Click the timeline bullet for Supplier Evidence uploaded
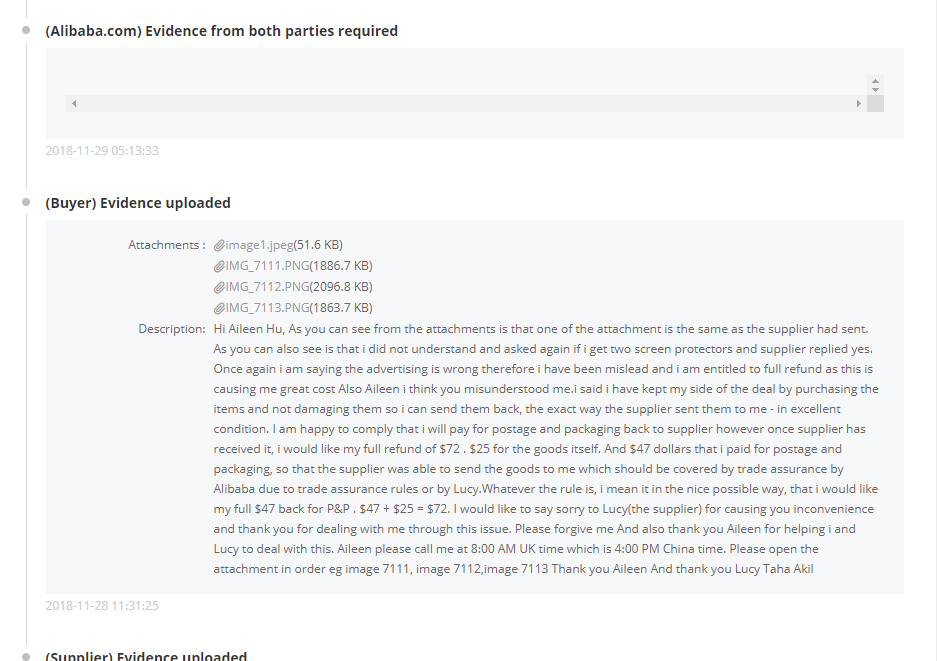 (x=26, y=657)
